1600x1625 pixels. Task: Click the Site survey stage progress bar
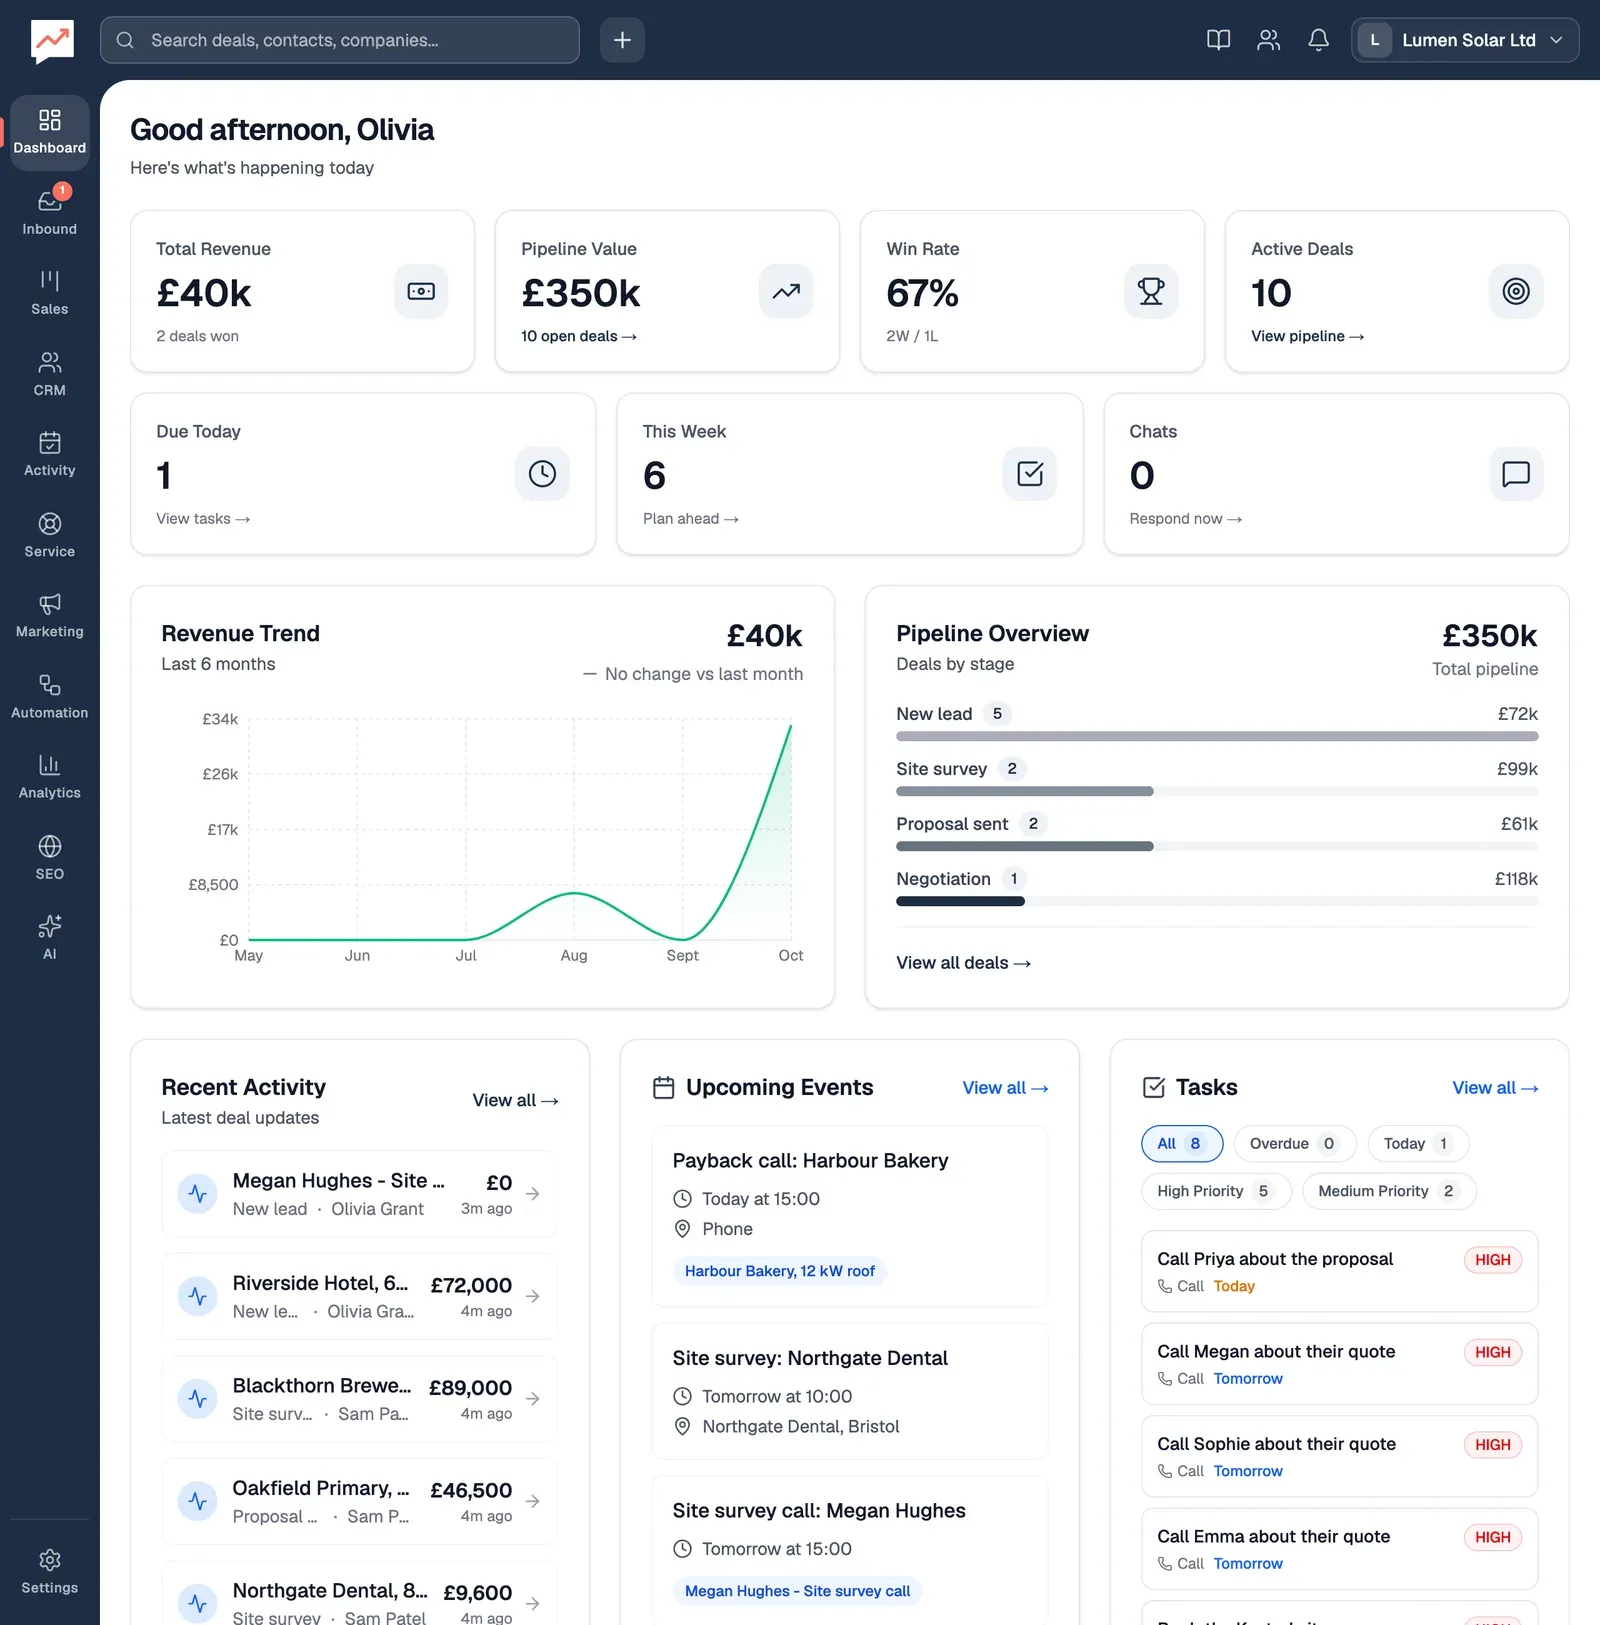point(1217,791)
